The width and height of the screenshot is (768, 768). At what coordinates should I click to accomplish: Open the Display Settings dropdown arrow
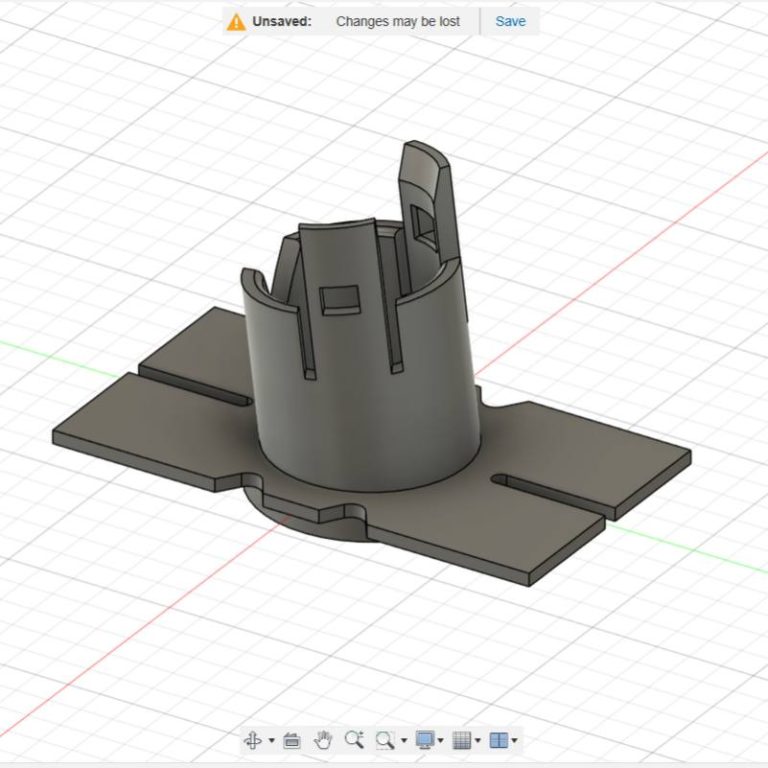pyautogui.click(x=441, y=741)
